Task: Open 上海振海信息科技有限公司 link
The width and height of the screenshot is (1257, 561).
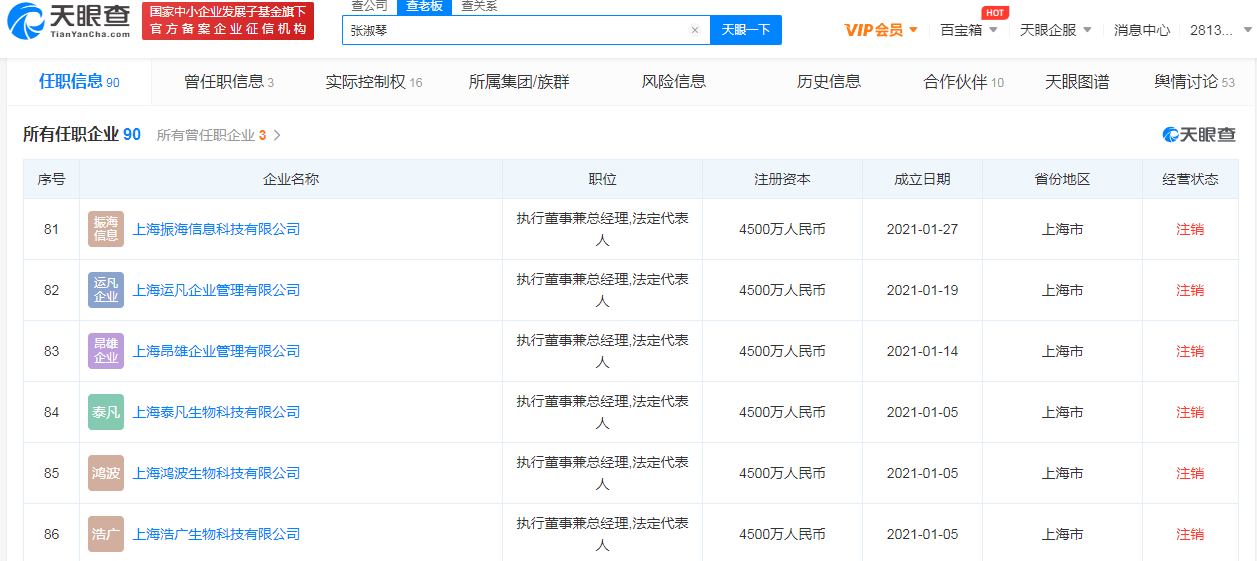Action: tap(216, 229)
